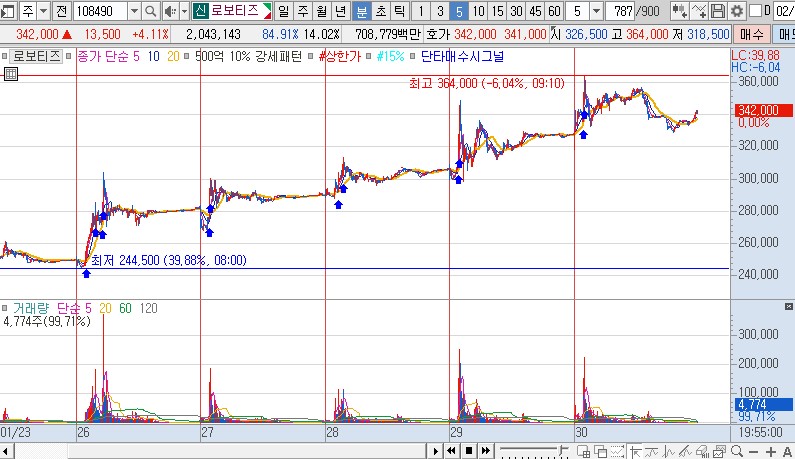Select the 분 minute period tab
795x459 pixels.
coord(362,11)
